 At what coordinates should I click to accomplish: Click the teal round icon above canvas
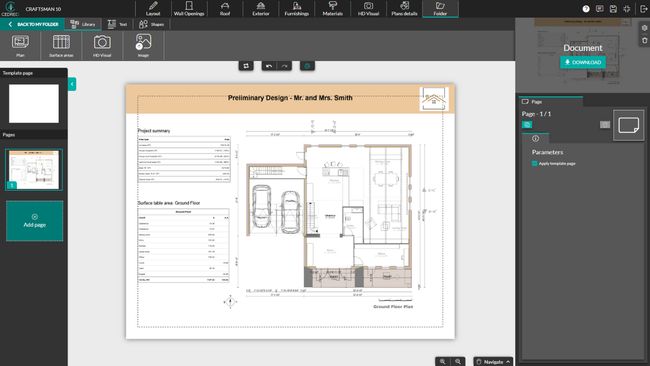(307, 66)
